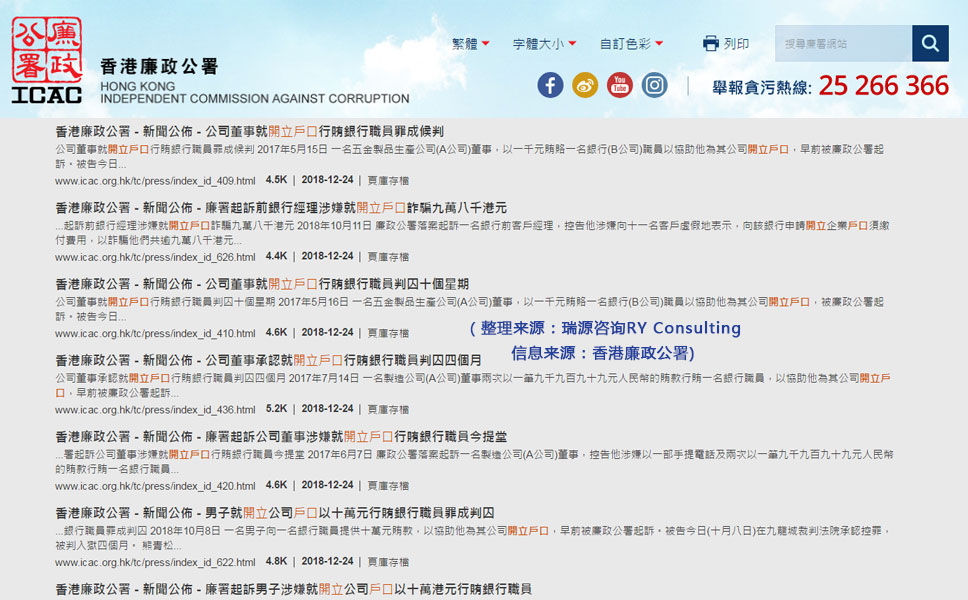This screenshot has height=600, width=968.
Task: Open result 公司董事承認就開立戶口行賄銀行職員判囚四個月
Action: tap(269, 360)
